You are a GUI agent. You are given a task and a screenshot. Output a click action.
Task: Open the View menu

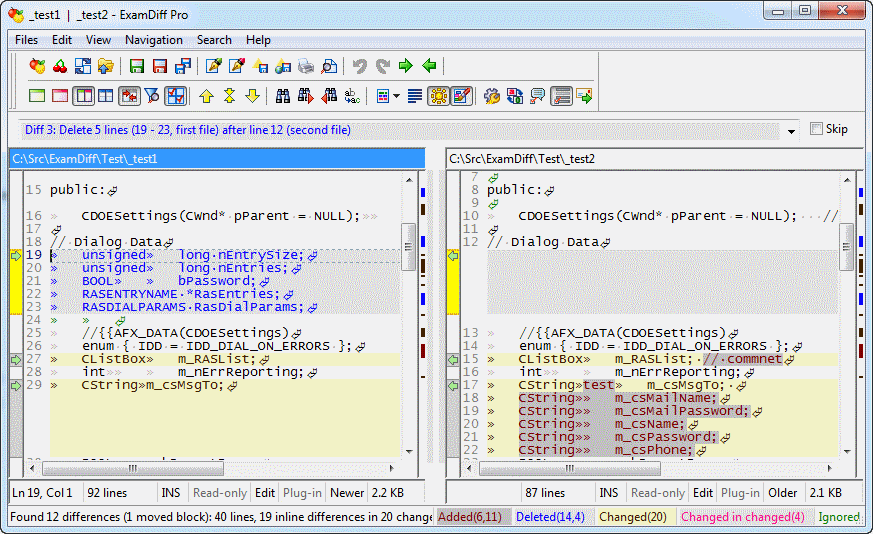98,40
